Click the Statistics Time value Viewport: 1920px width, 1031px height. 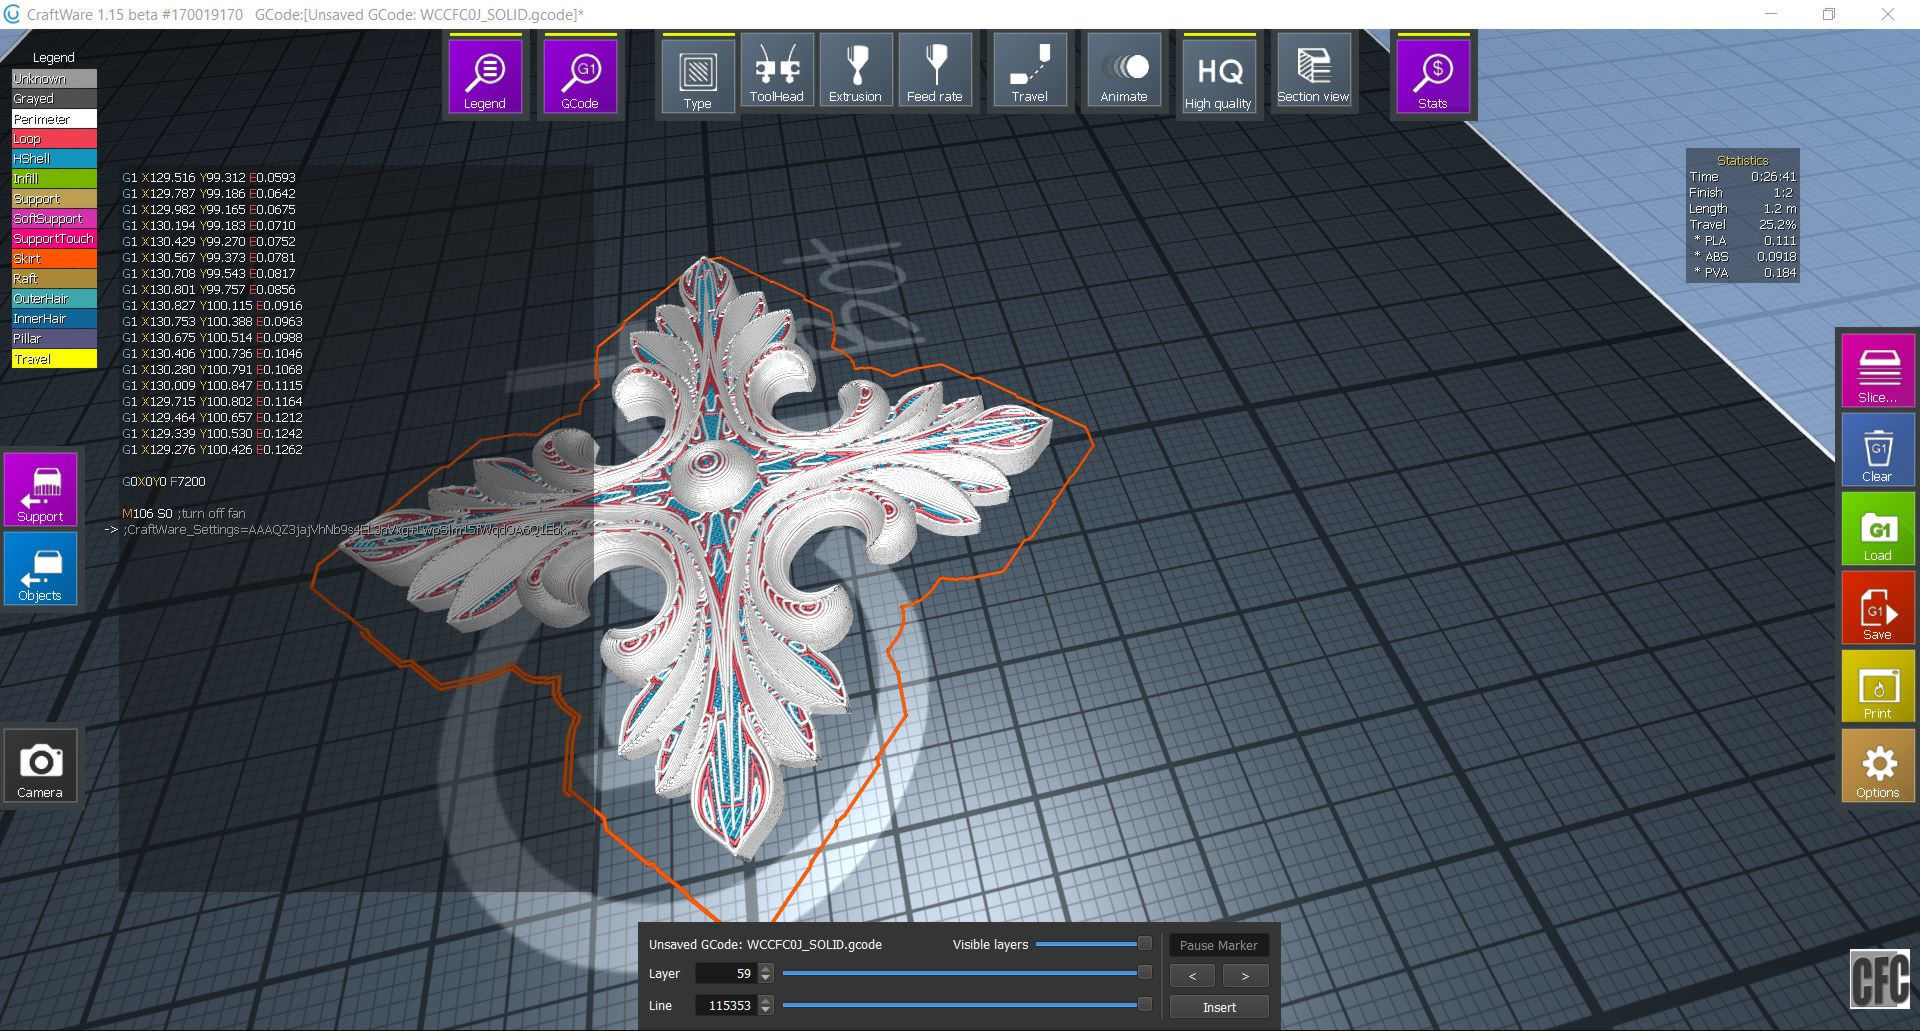1773,177
